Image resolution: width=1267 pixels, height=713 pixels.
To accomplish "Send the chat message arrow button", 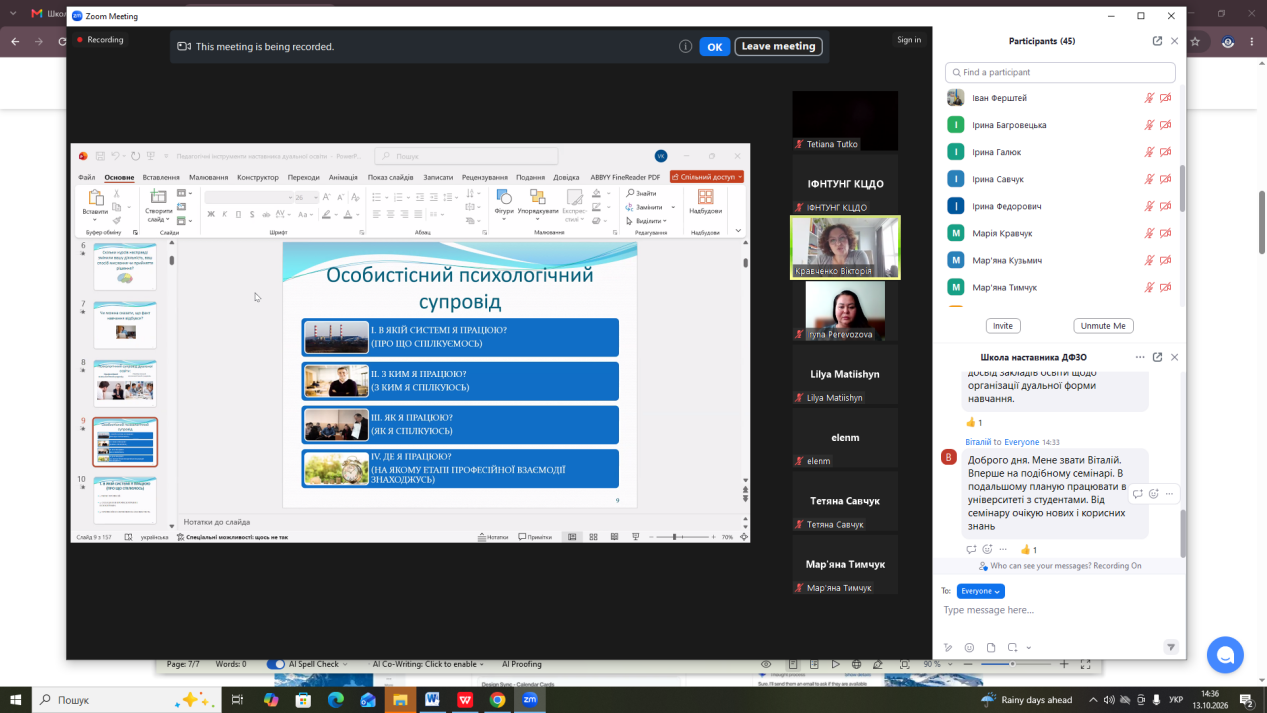I will point(1171,647).
